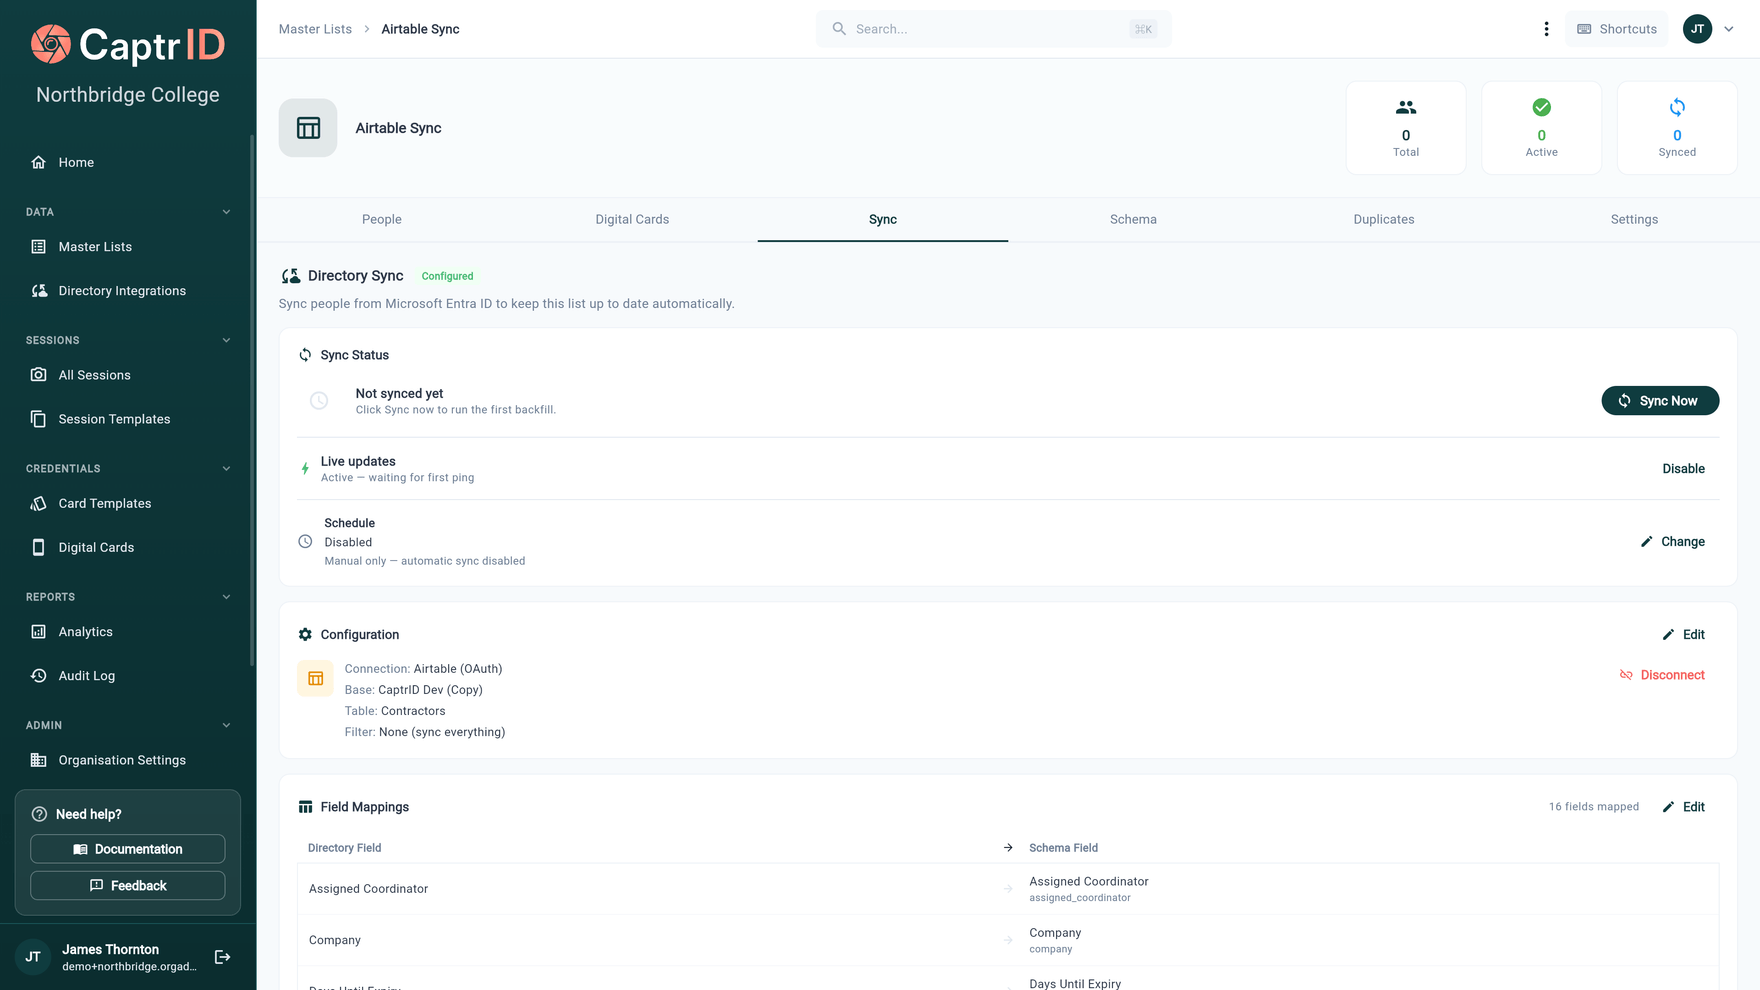This screenshot has width=1760, height=990.
Task: Select the Sync tab
Action: pos(883,219)
